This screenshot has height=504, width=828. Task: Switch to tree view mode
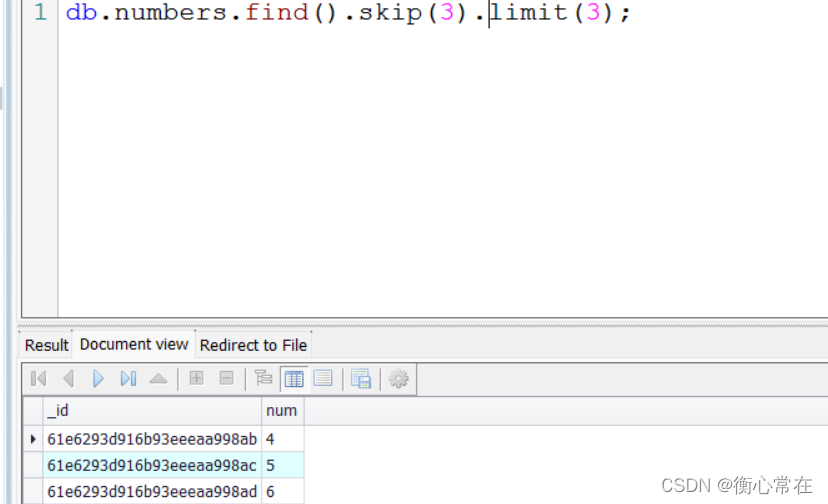click(x=263, y=378)
